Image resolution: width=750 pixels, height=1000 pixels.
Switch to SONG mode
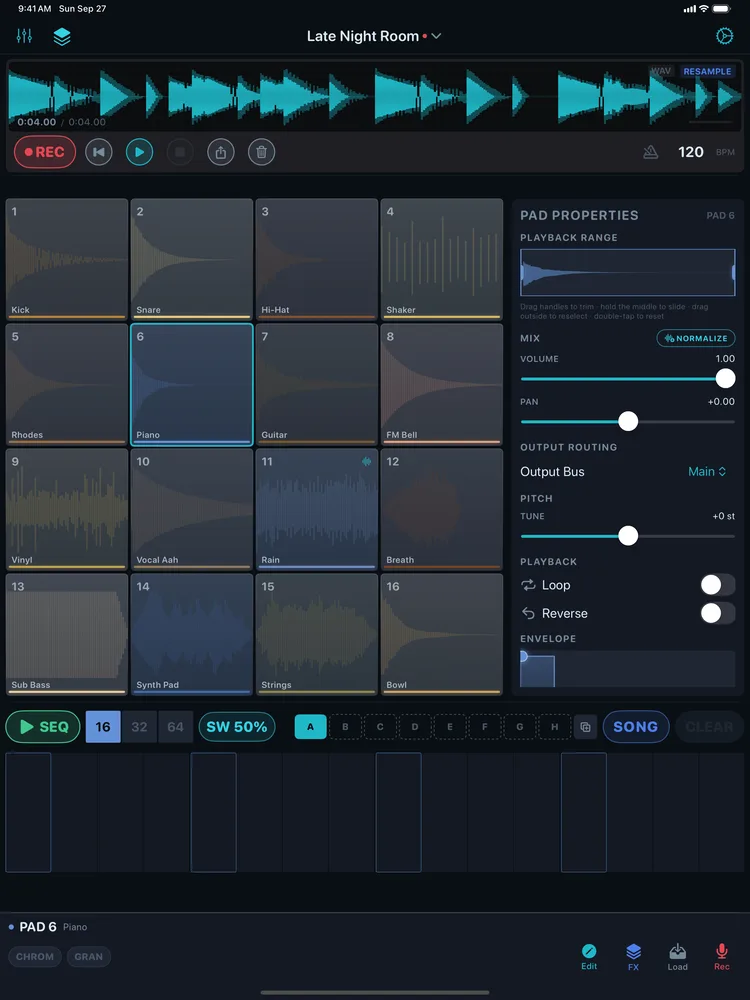pos(635,726)
